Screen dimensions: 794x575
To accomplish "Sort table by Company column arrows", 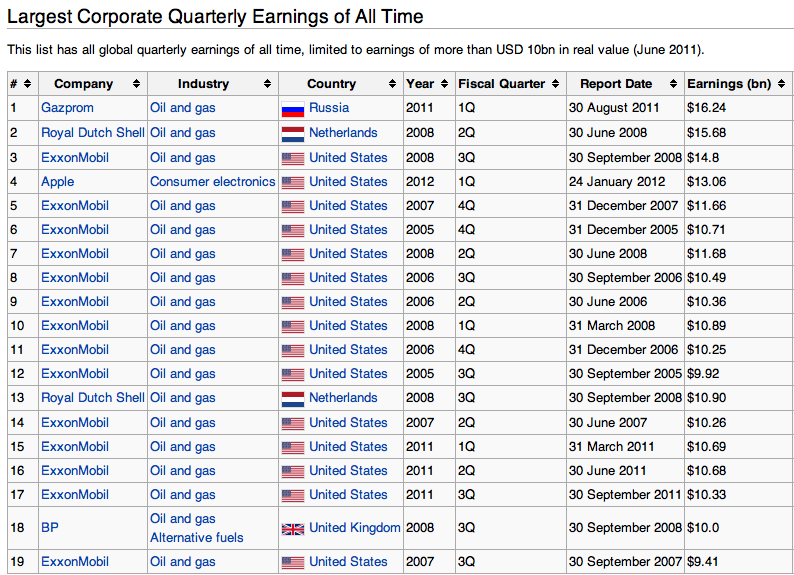I will 139,84.
